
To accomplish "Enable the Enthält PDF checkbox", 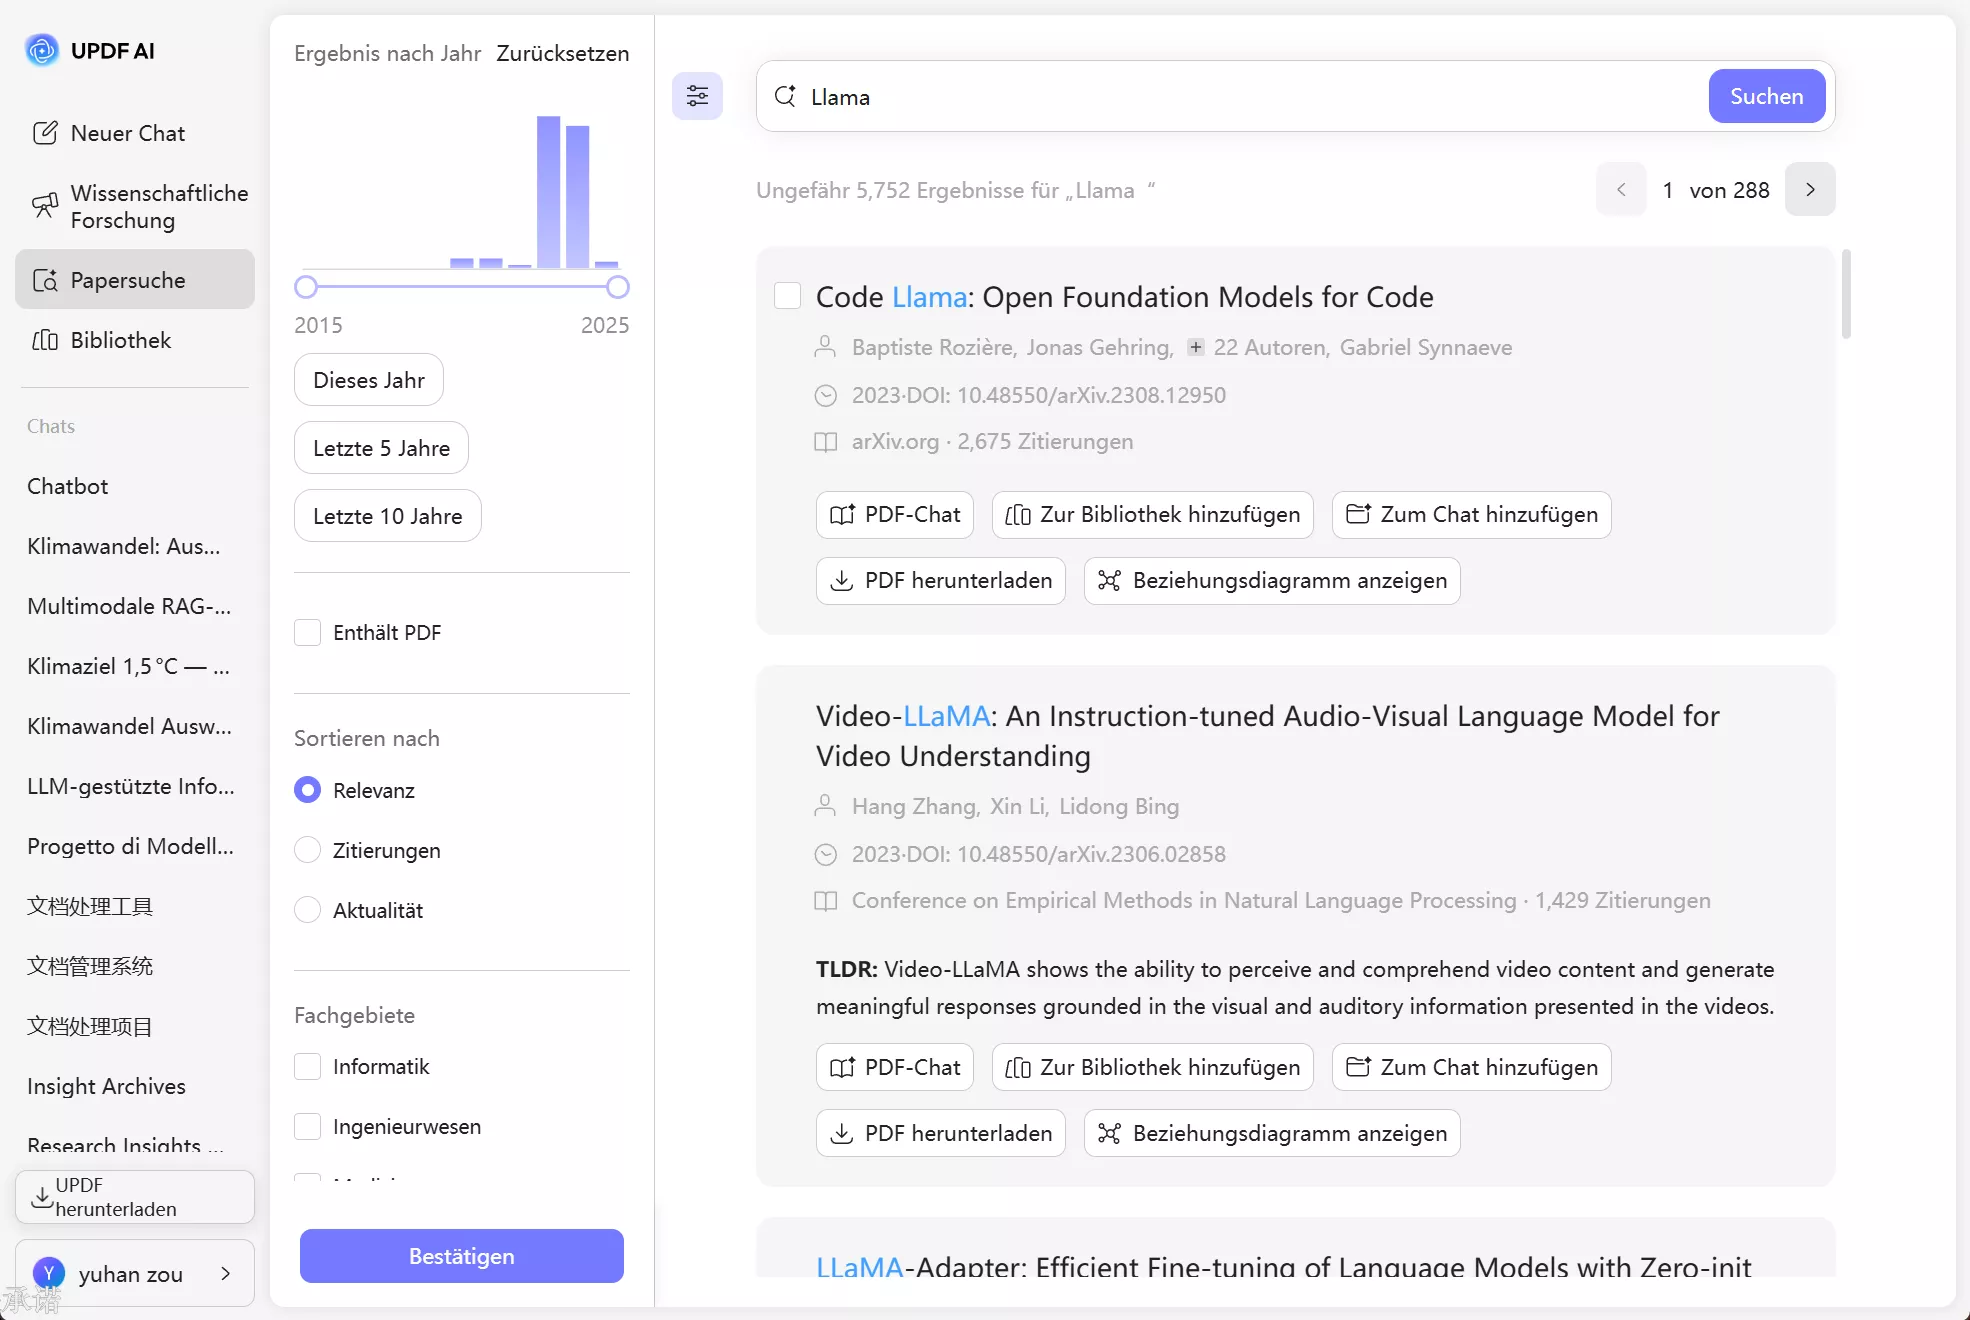I will tap(308, 632).
